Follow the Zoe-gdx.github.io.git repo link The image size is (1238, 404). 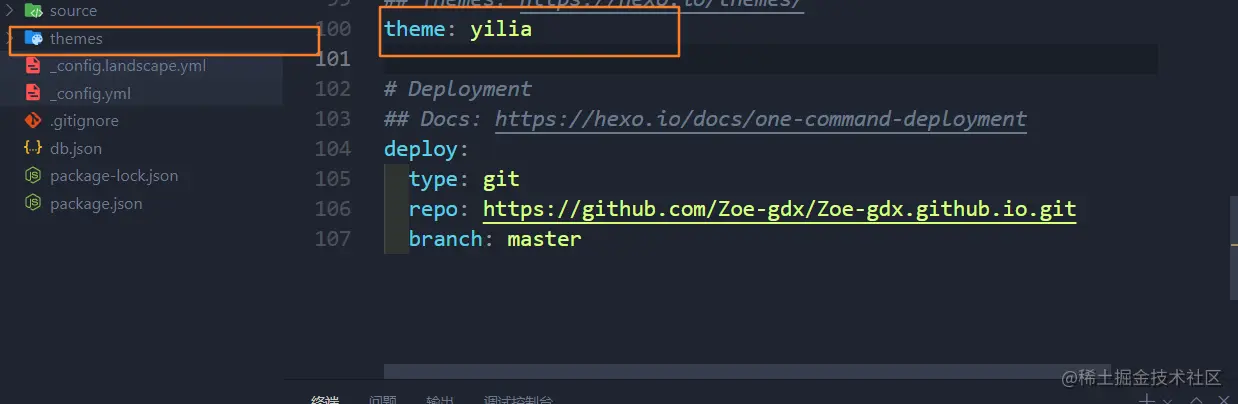(779, 209)
